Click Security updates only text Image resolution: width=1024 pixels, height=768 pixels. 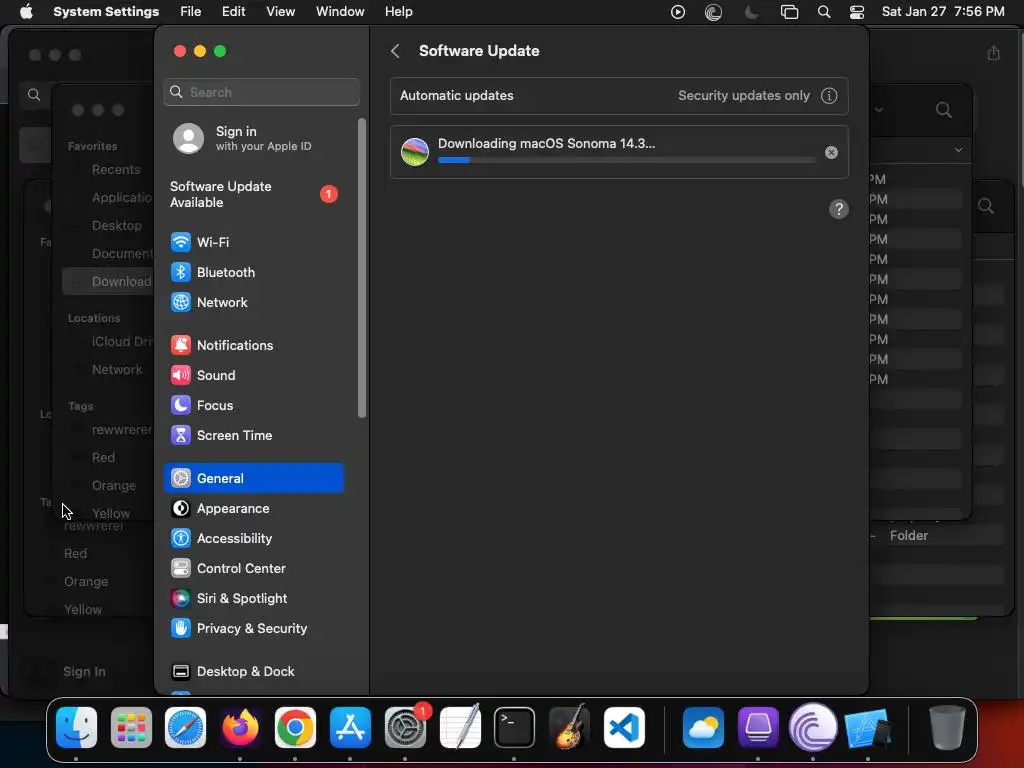click(x=743, y=96)
